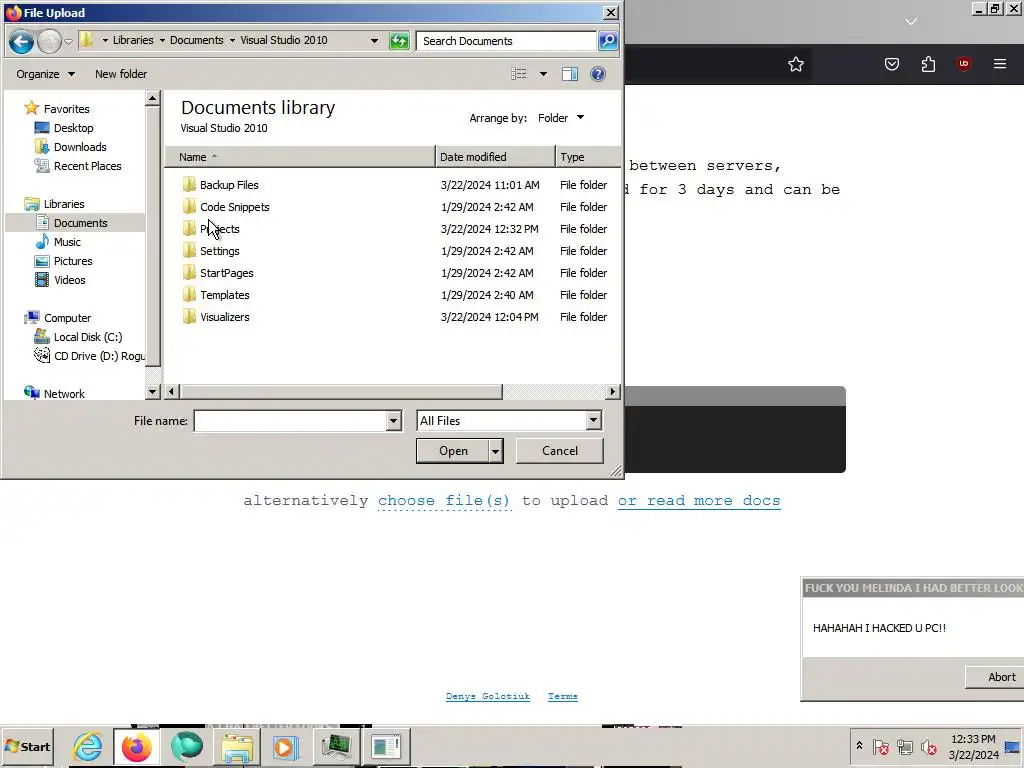Select Music library in navigation pane
The image size is (1024, 768).
click(67, 242)
